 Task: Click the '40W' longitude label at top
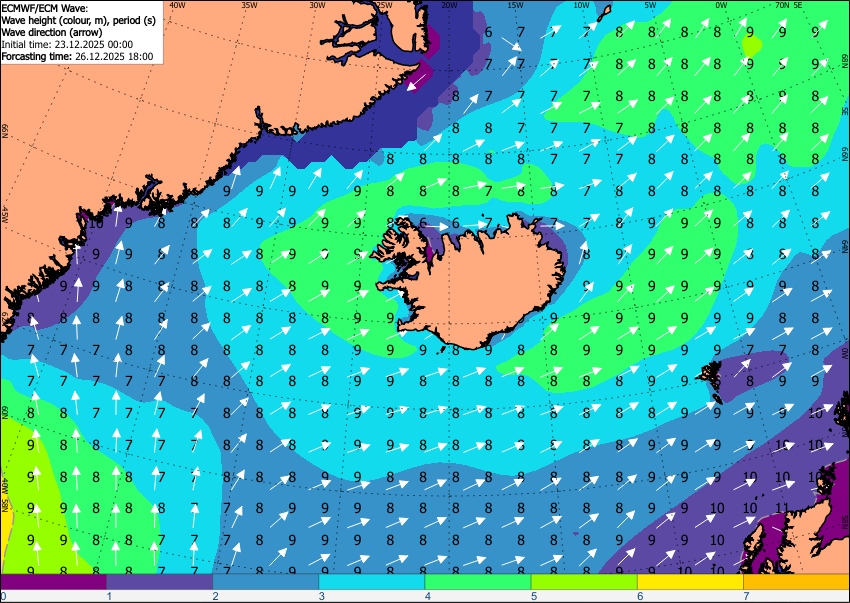point(177,5)
